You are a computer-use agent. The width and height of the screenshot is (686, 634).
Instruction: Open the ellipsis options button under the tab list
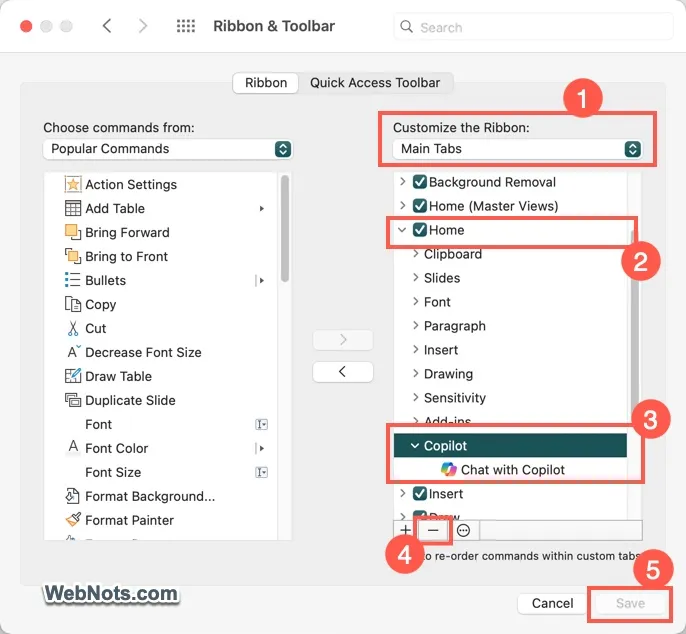(463, 530)
